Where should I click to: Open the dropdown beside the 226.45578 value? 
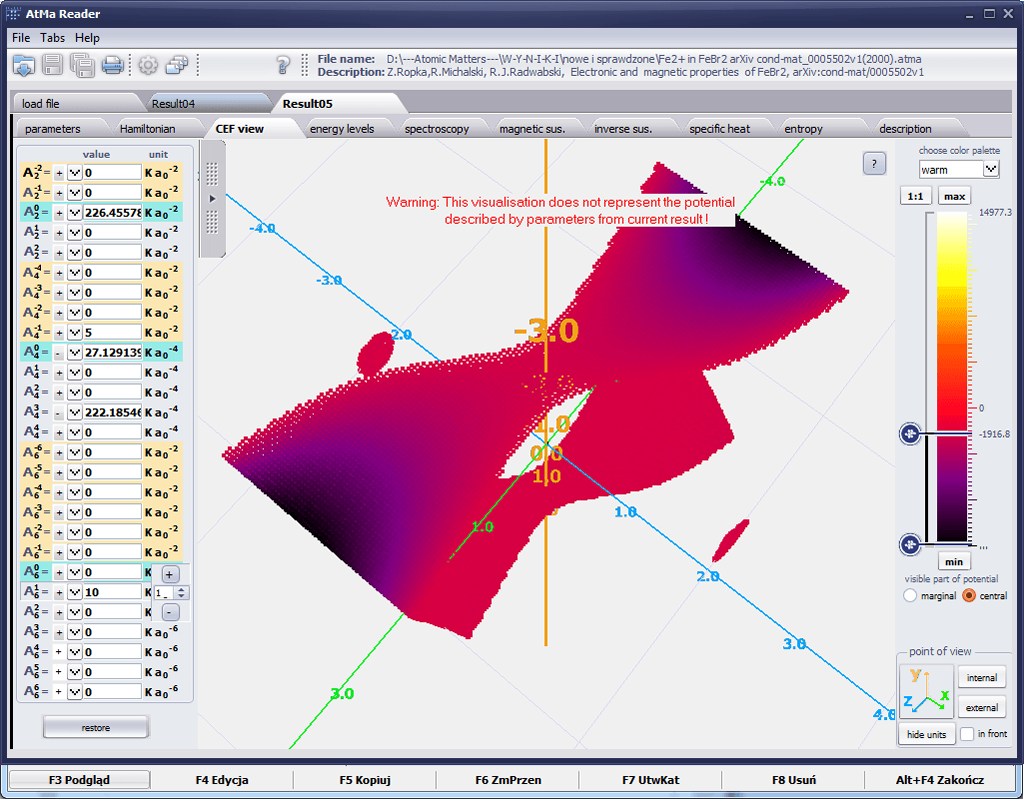point(74,213)
